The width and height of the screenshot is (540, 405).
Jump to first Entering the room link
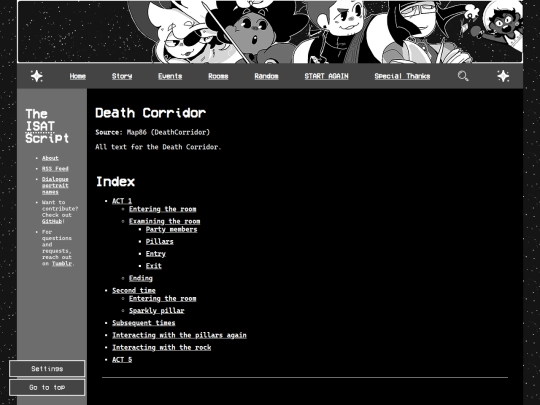pos(163,209)
